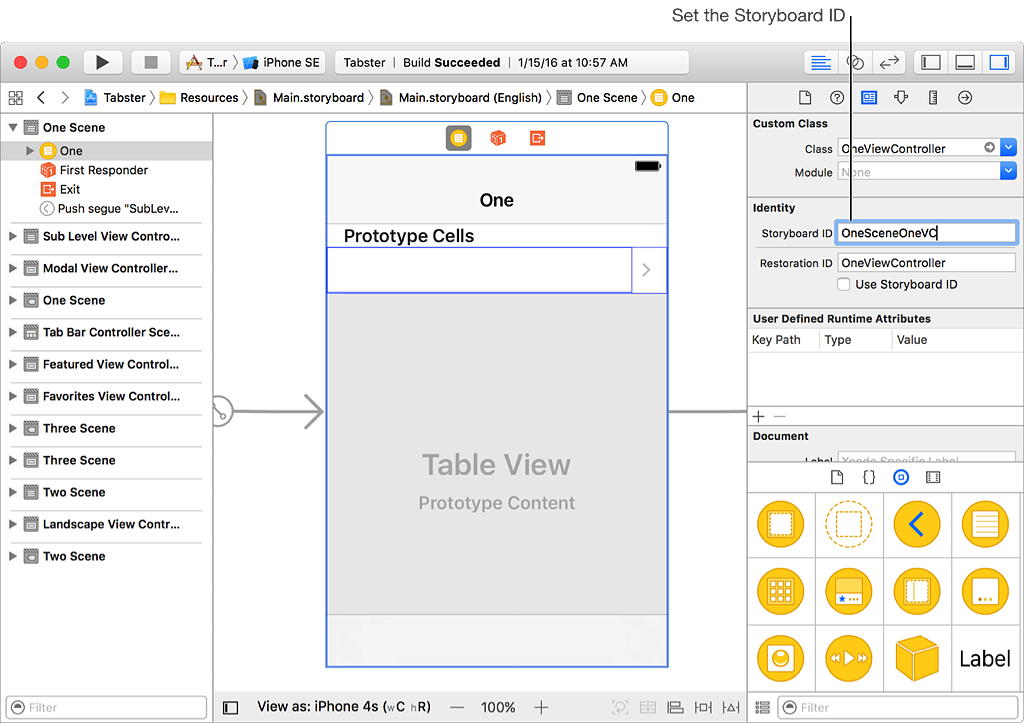
Task: Click the Restoration ID field
Action: [x=926, y=263]
